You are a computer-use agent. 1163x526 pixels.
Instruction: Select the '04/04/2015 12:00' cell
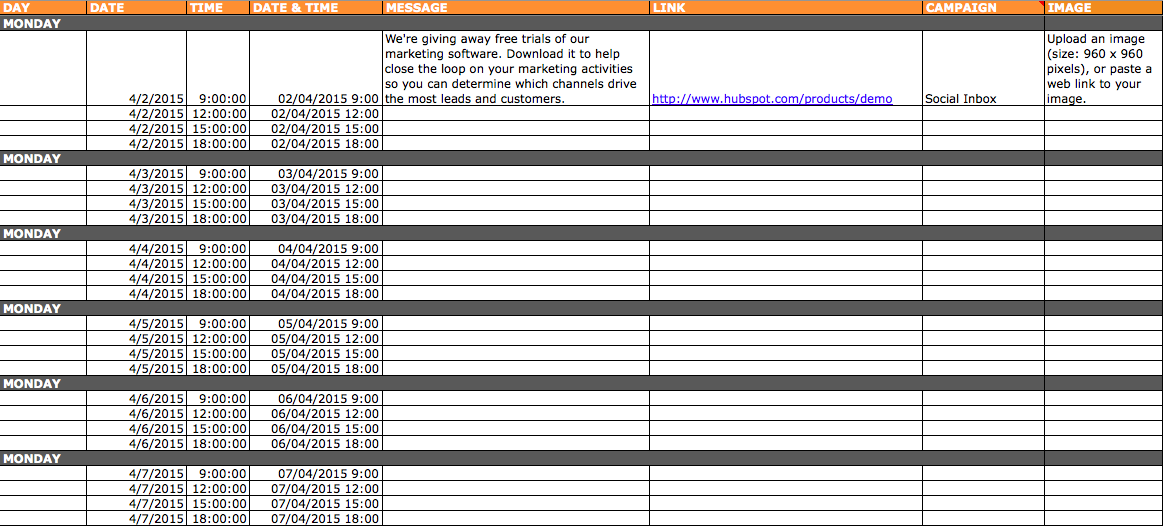(x=316, y=263)
